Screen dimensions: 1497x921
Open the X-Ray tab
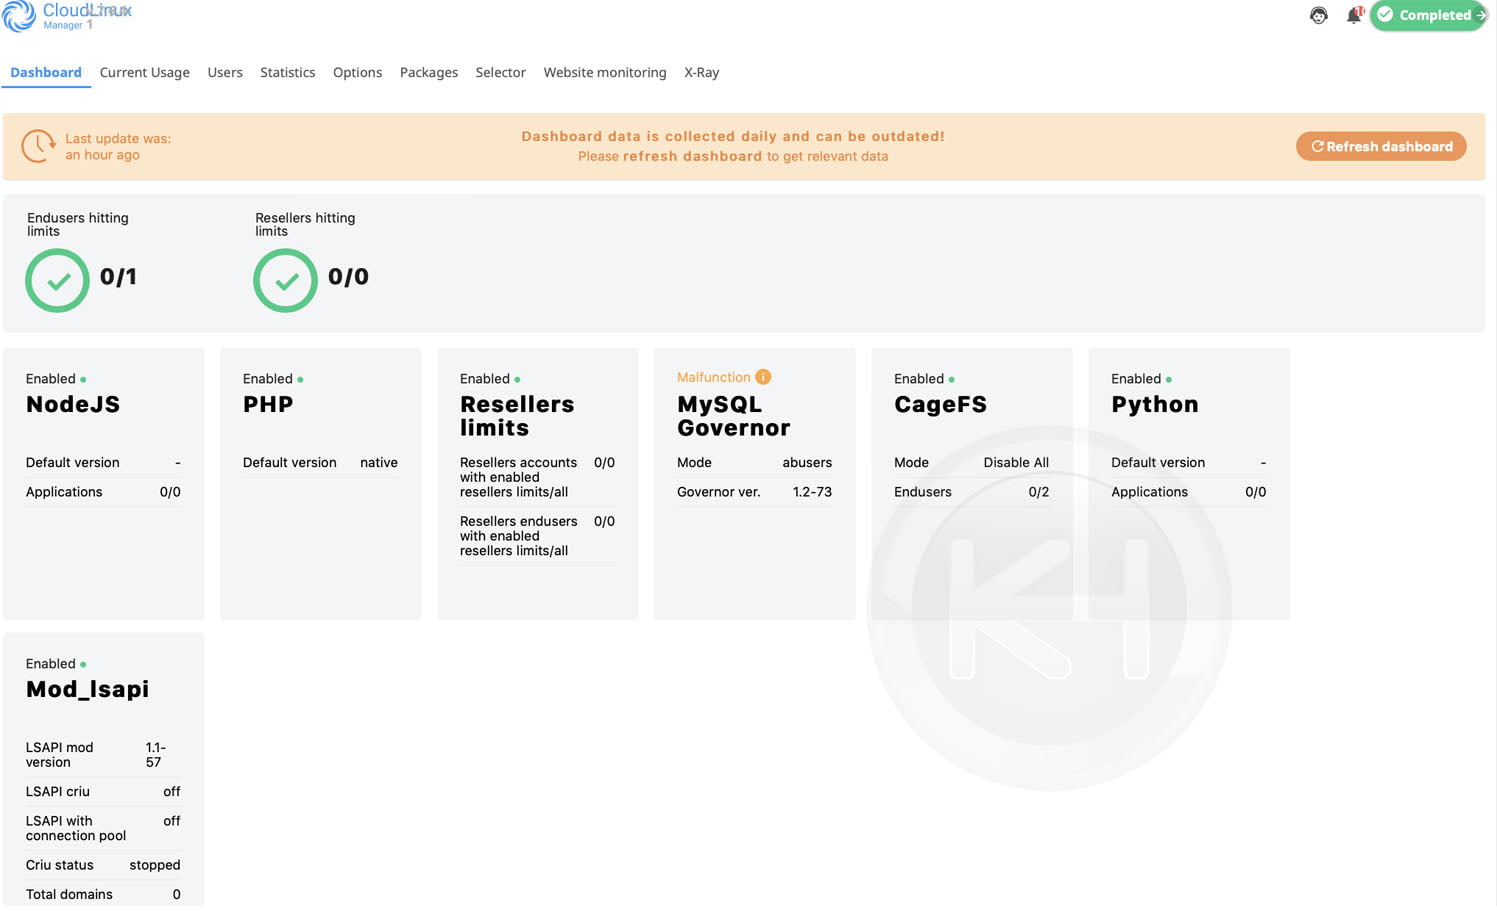[x=701, y=72]
